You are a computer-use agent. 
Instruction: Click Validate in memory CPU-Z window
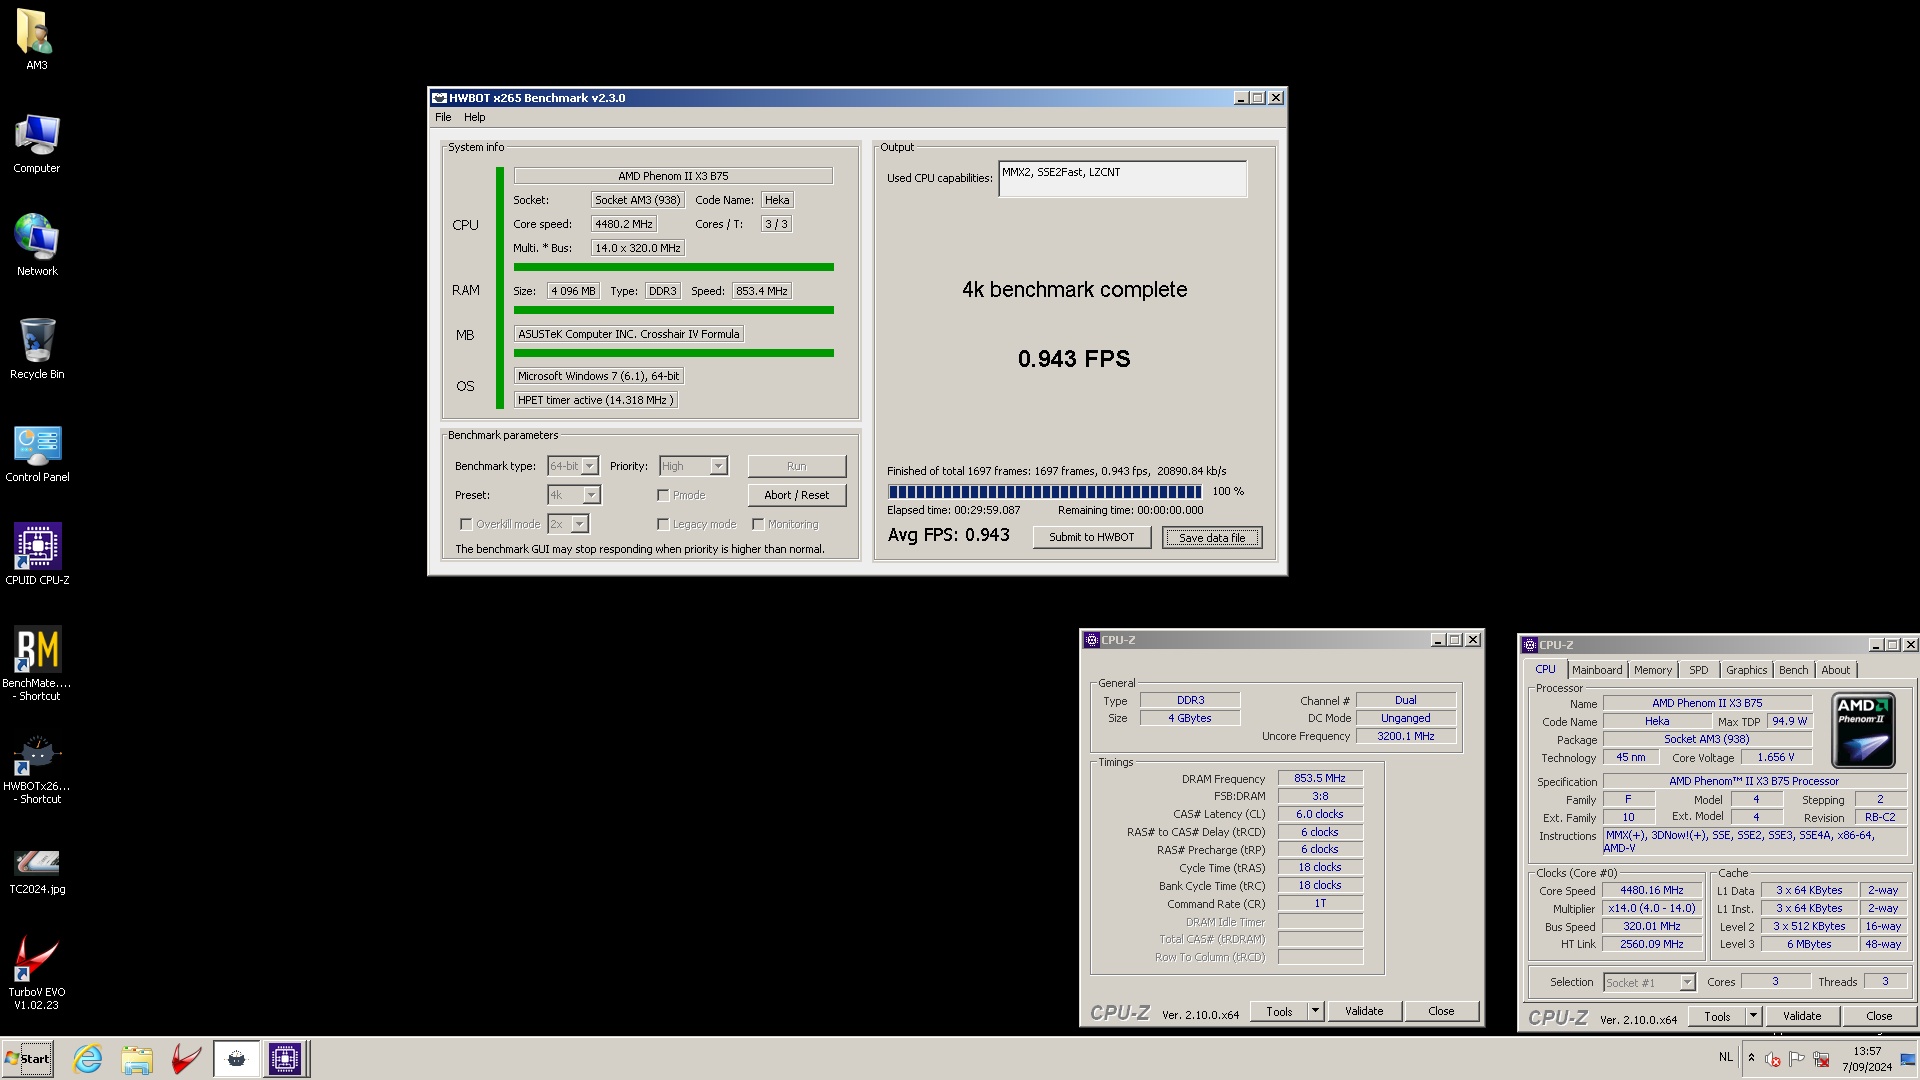[1364, 1011]
